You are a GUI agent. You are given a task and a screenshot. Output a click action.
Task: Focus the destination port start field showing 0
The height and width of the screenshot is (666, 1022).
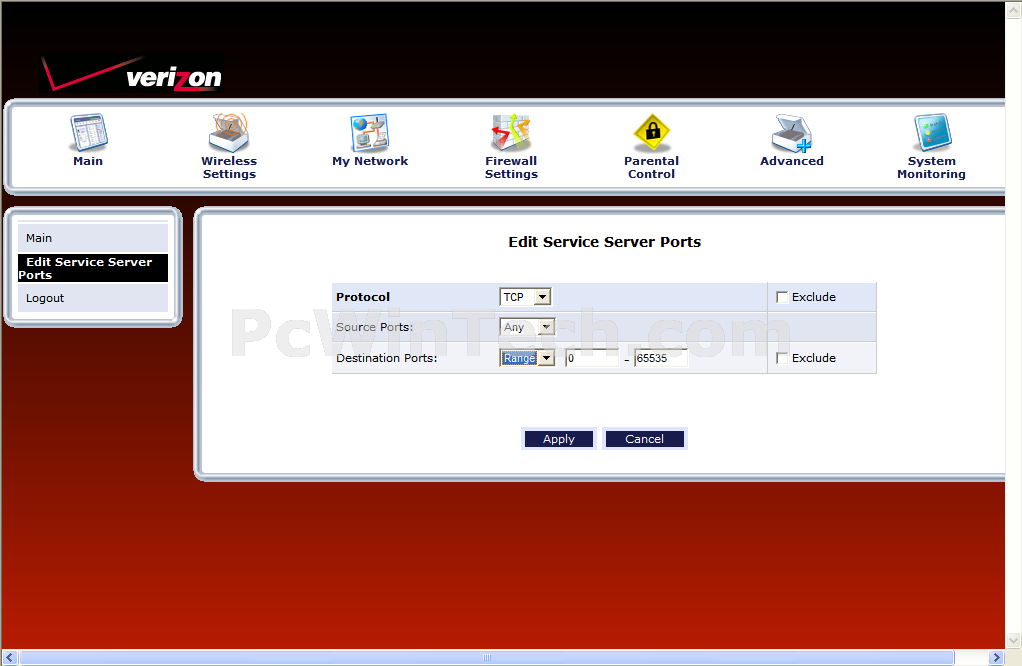tap(592, 358)
